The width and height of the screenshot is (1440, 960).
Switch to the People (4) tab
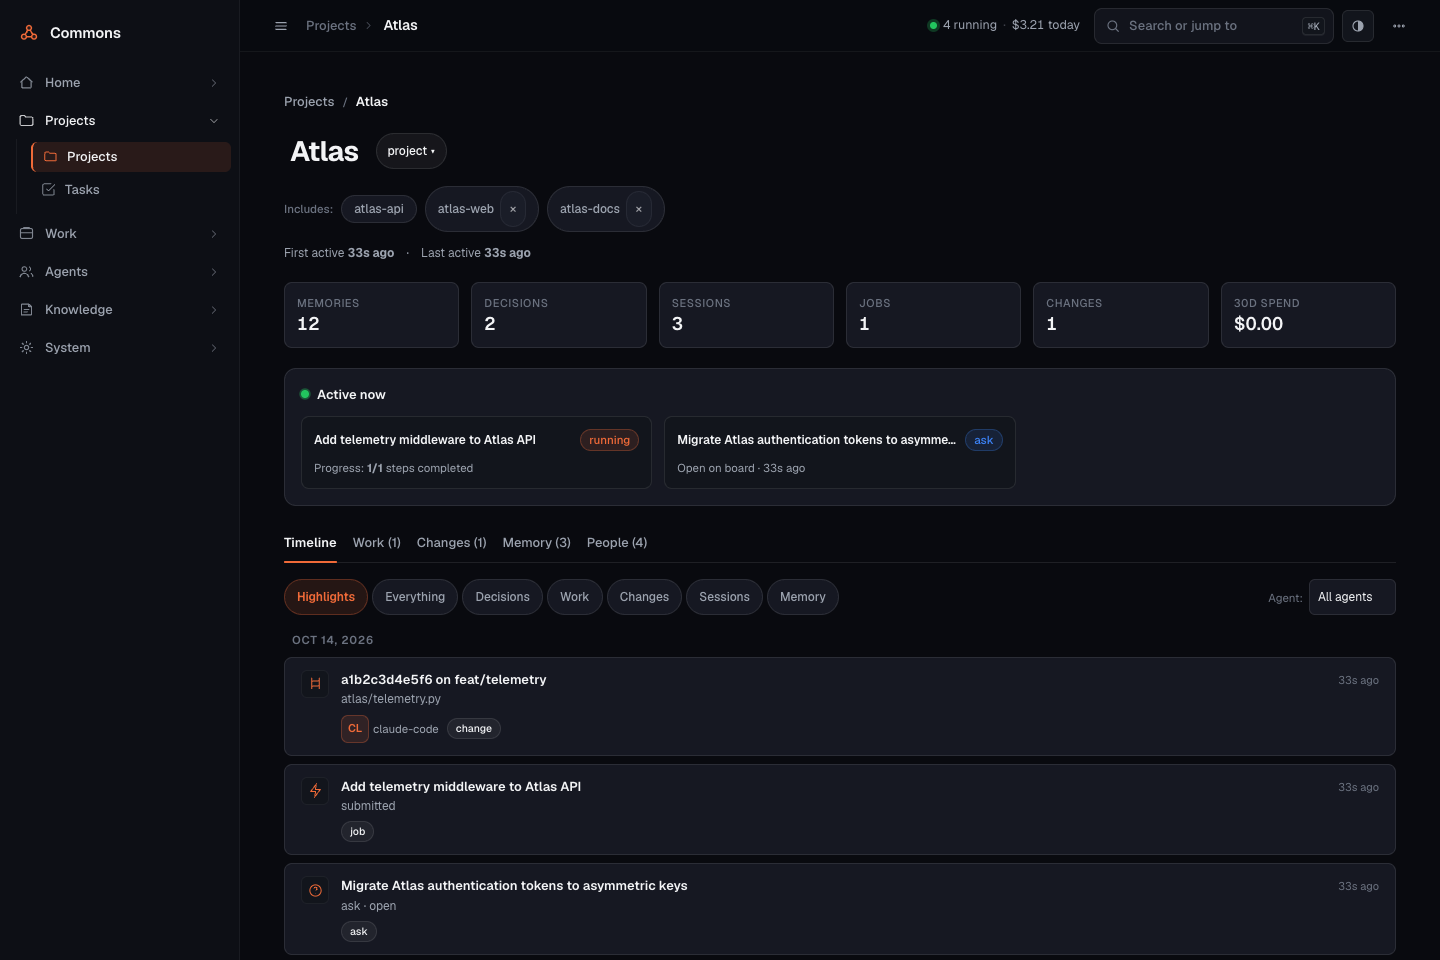click(617, 543)
